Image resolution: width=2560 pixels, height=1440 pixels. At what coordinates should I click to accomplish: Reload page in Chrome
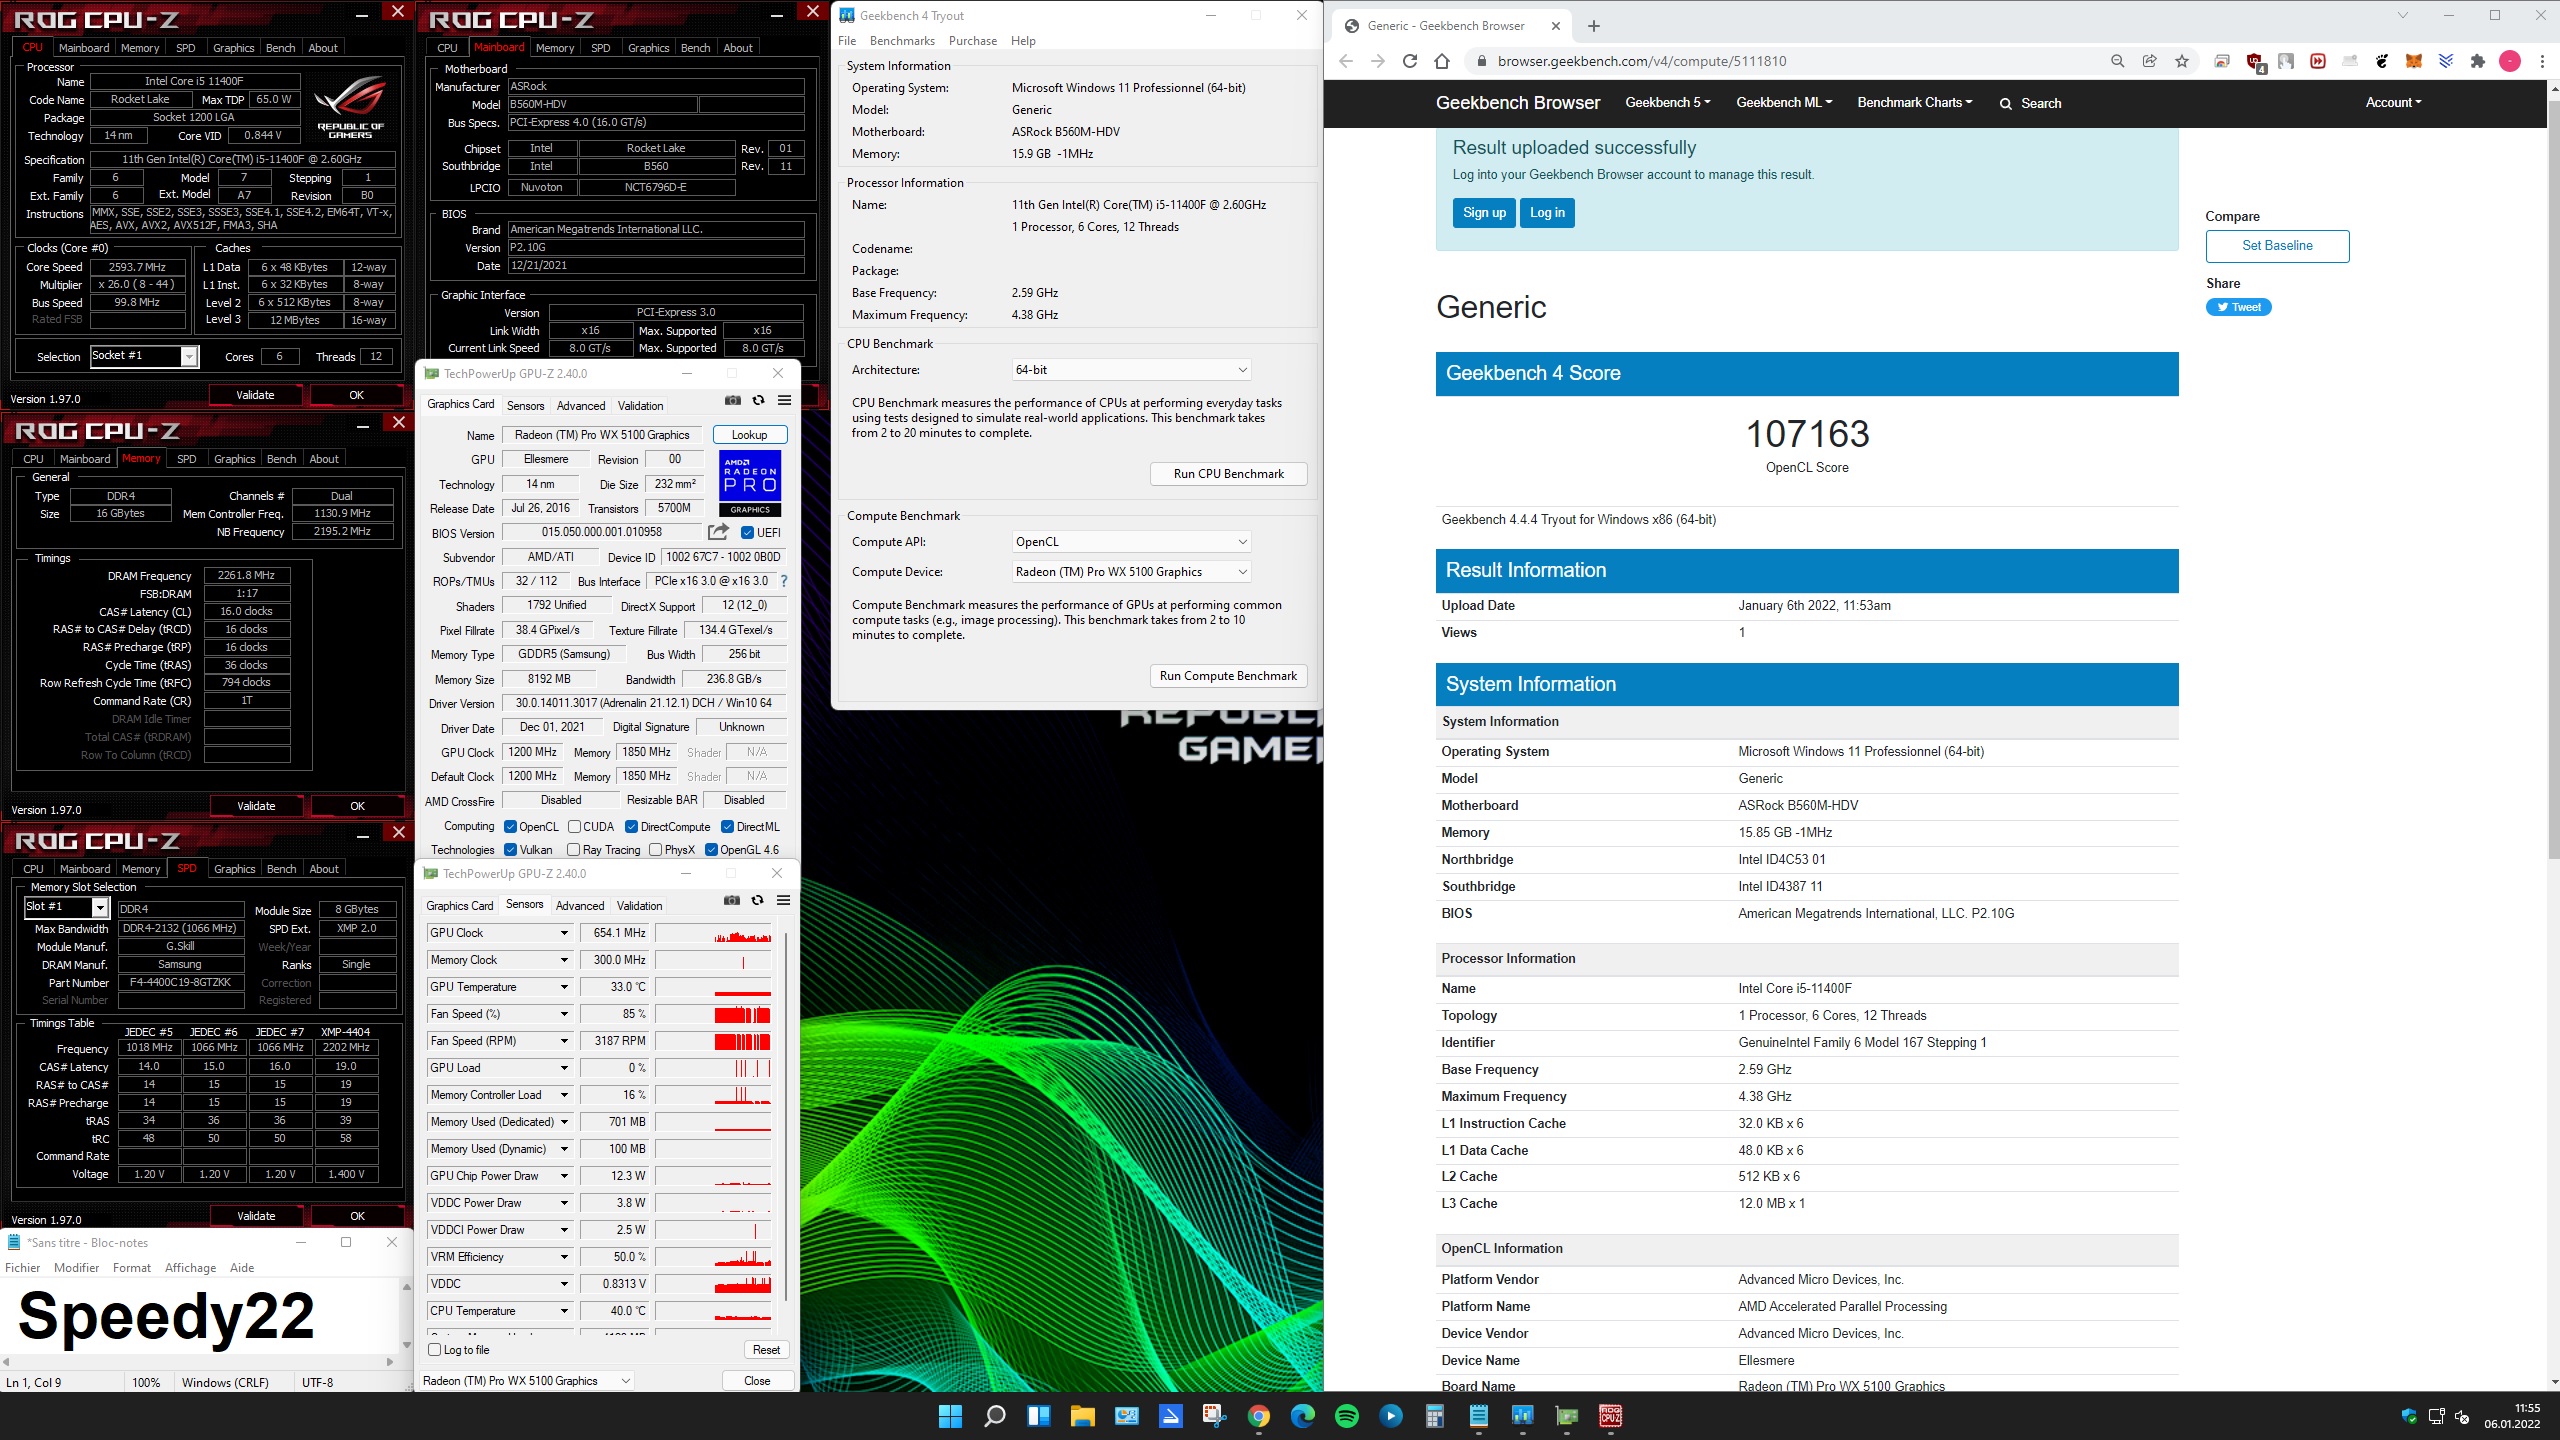1409,61
